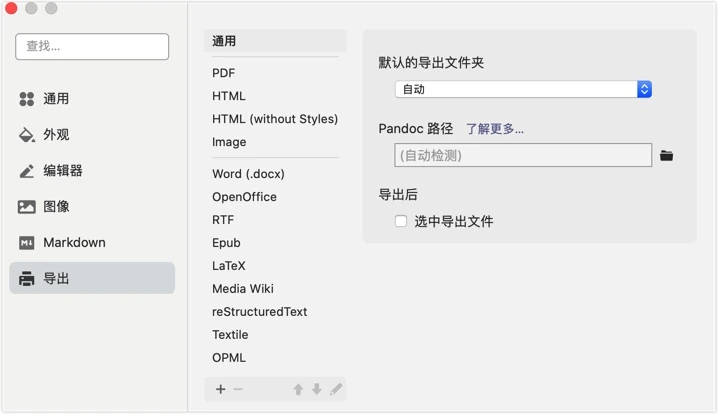Select OPML export format
Image resolution: width=718 pixels, height=414 pixels.
[x=275, y=357]
